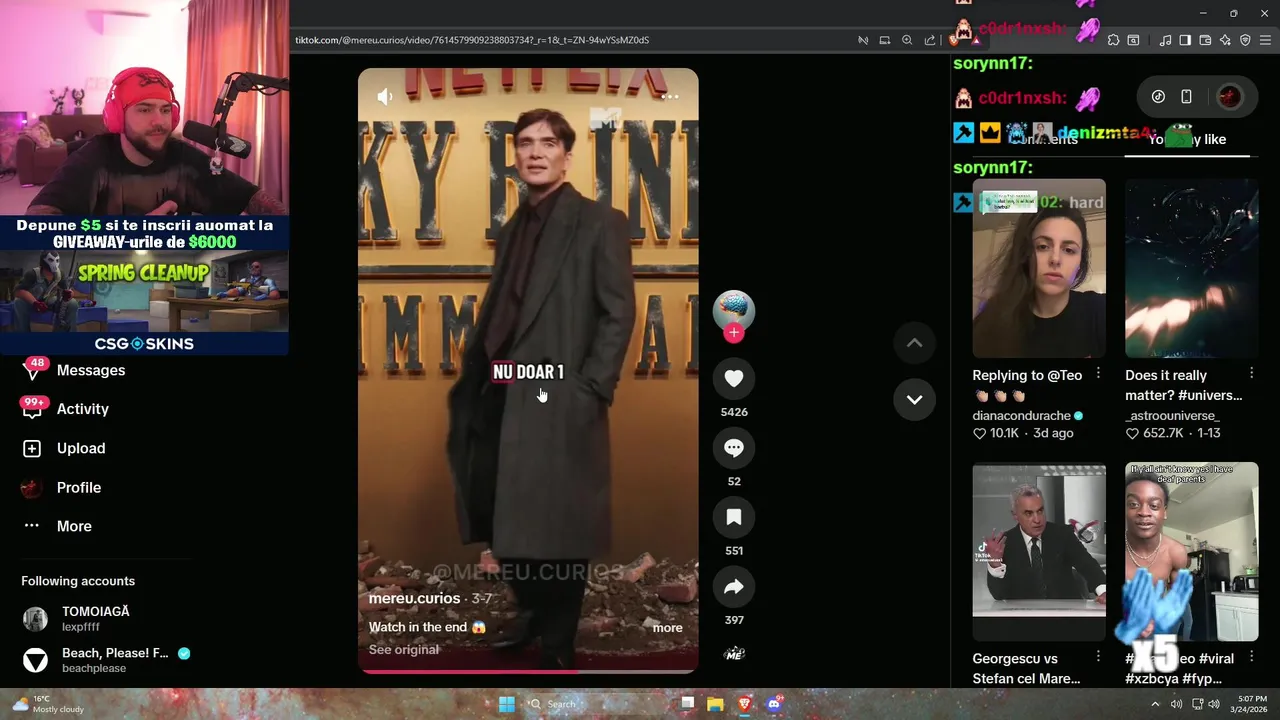This screenshot has height=720, width=1280.
Task: Go to previous video with up chevron
Action: [x=914, y=343]
